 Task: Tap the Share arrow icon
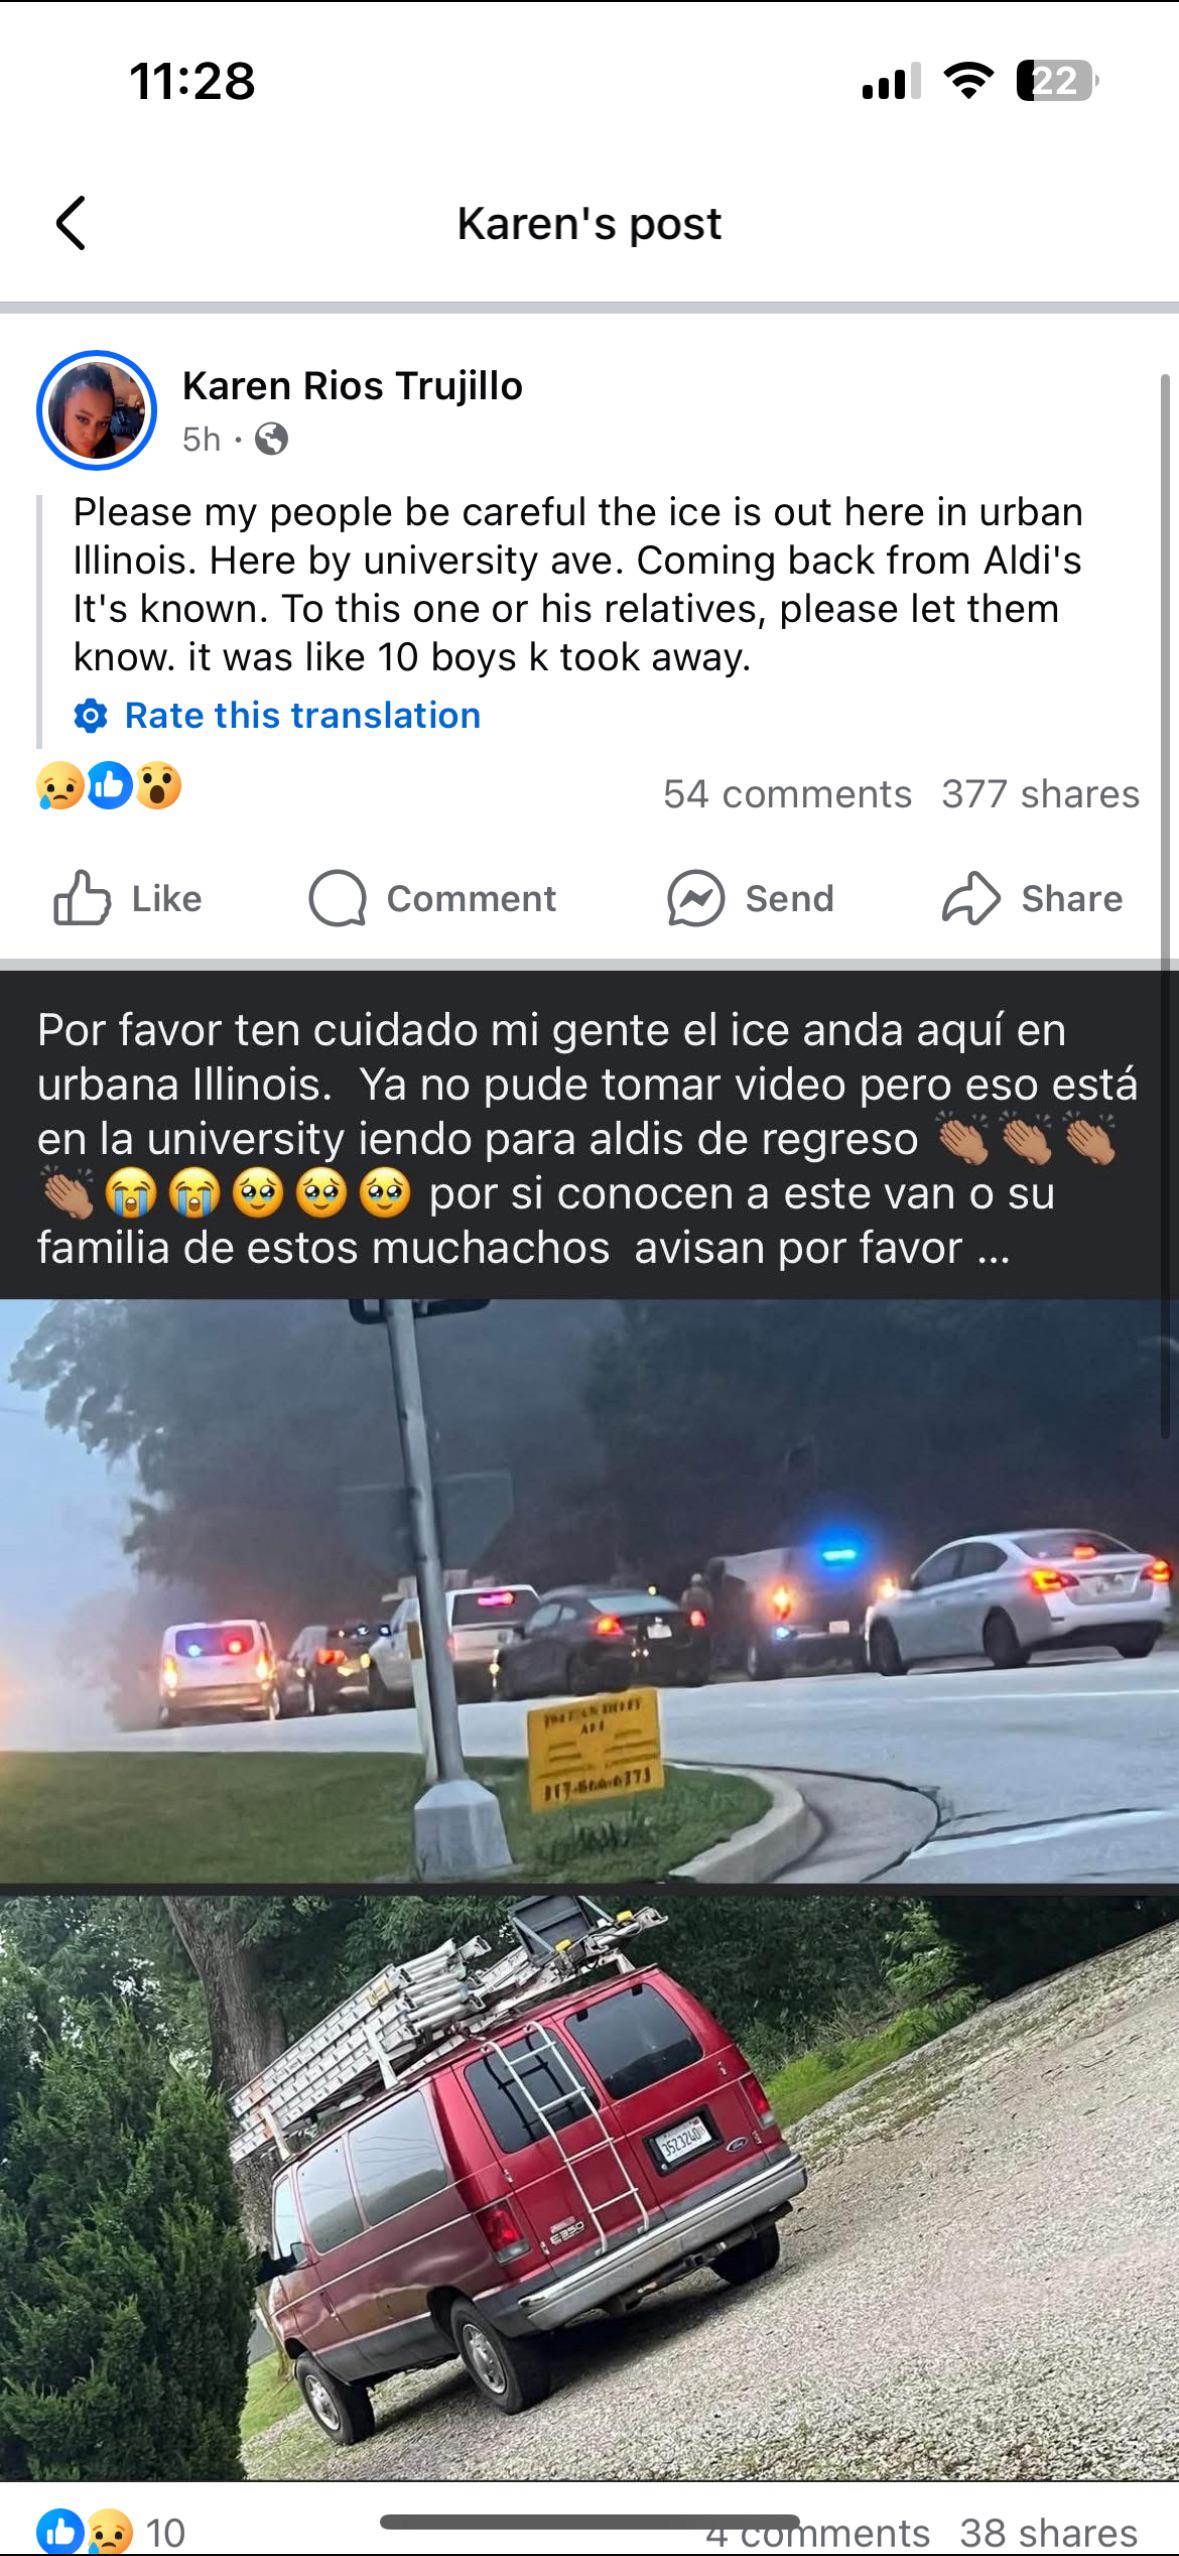pyautogui.click(x=971, y=898)
